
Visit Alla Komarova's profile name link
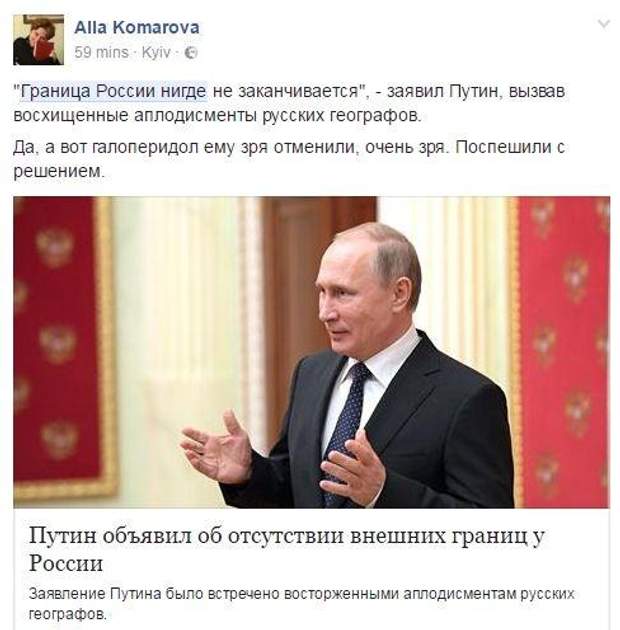point(137,27)
